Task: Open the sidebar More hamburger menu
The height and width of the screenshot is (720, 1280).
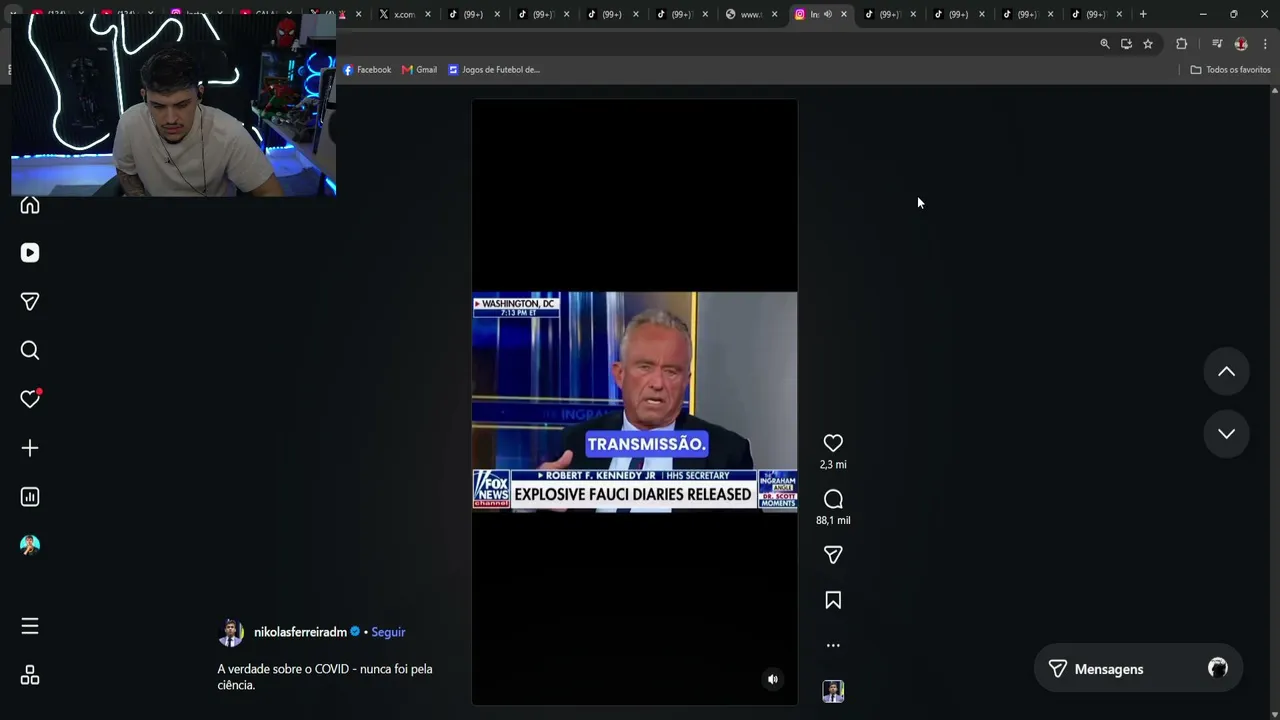Action: 30,626
